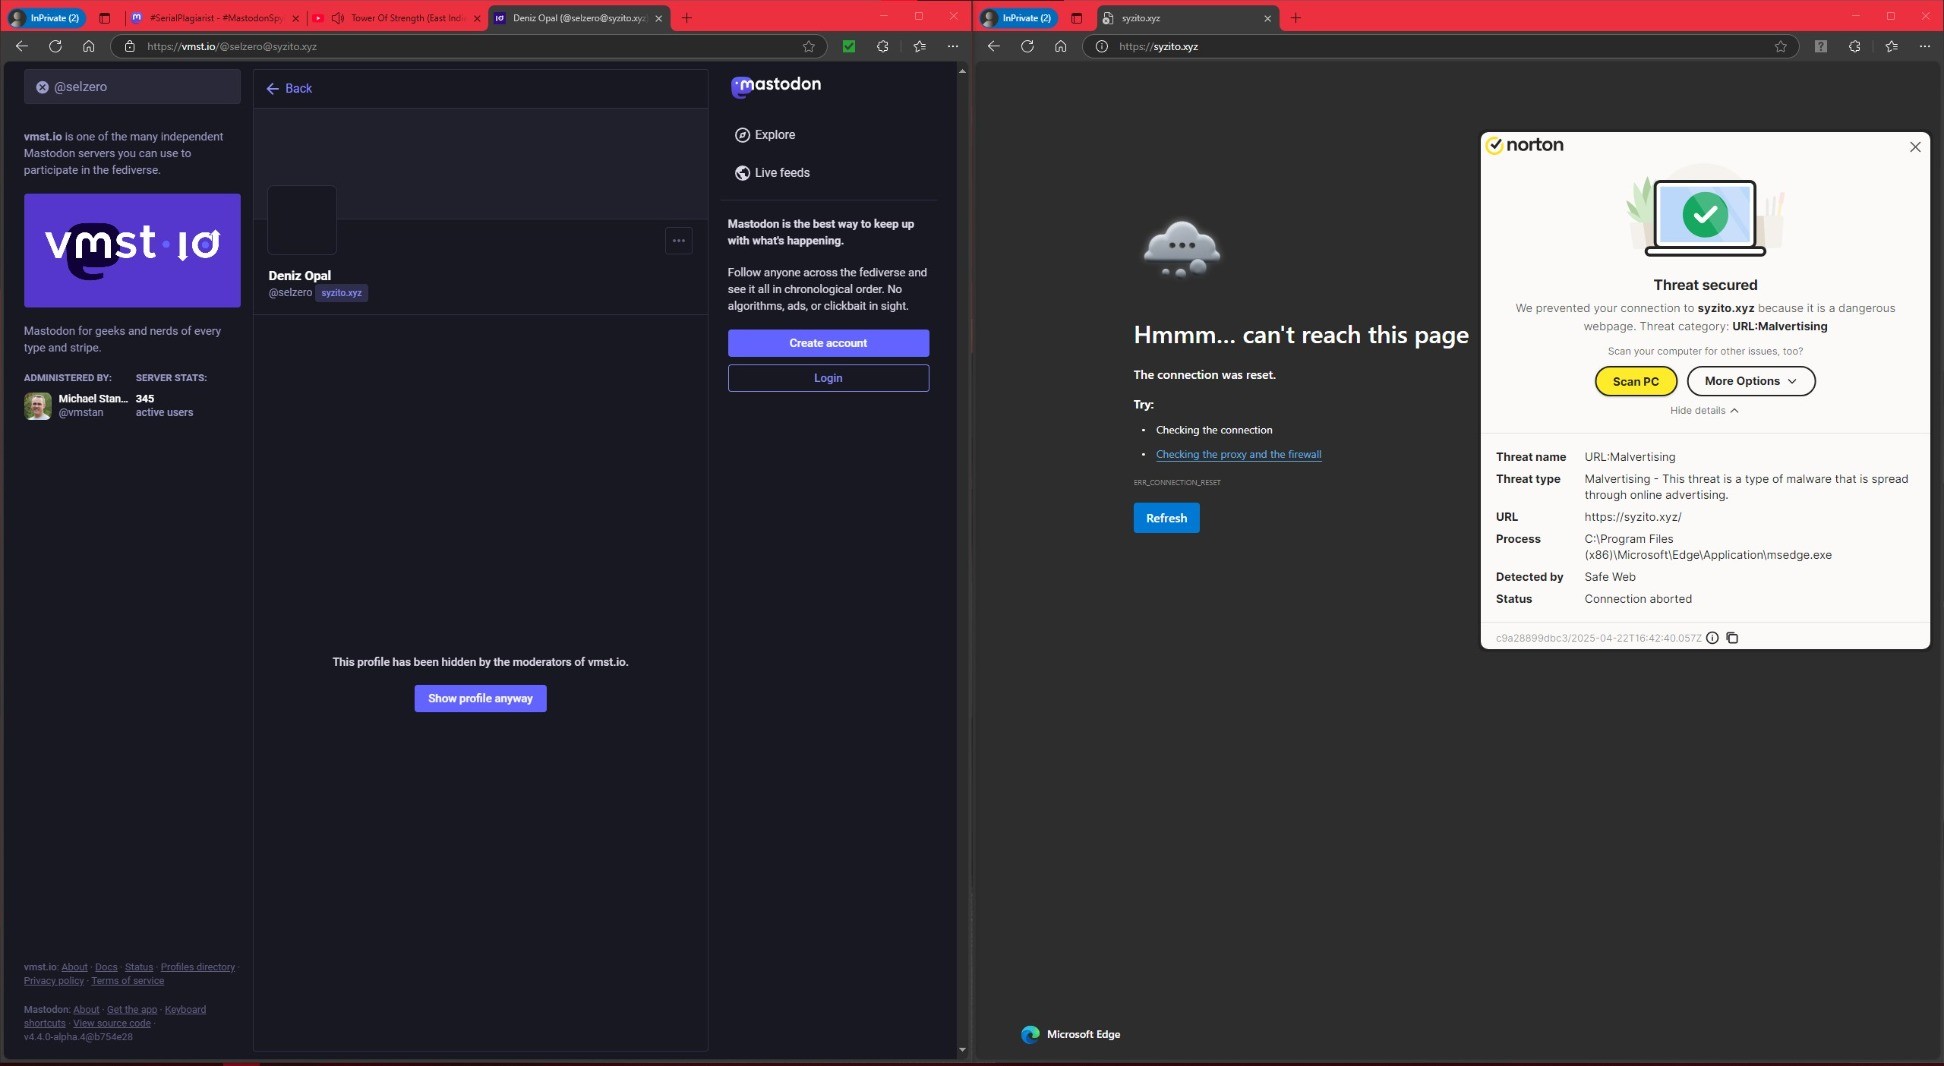This screenshot has width=1944, height=1066.
Task: Open Extensions puzzle icon in left window
Action: (x=882, y=46)
